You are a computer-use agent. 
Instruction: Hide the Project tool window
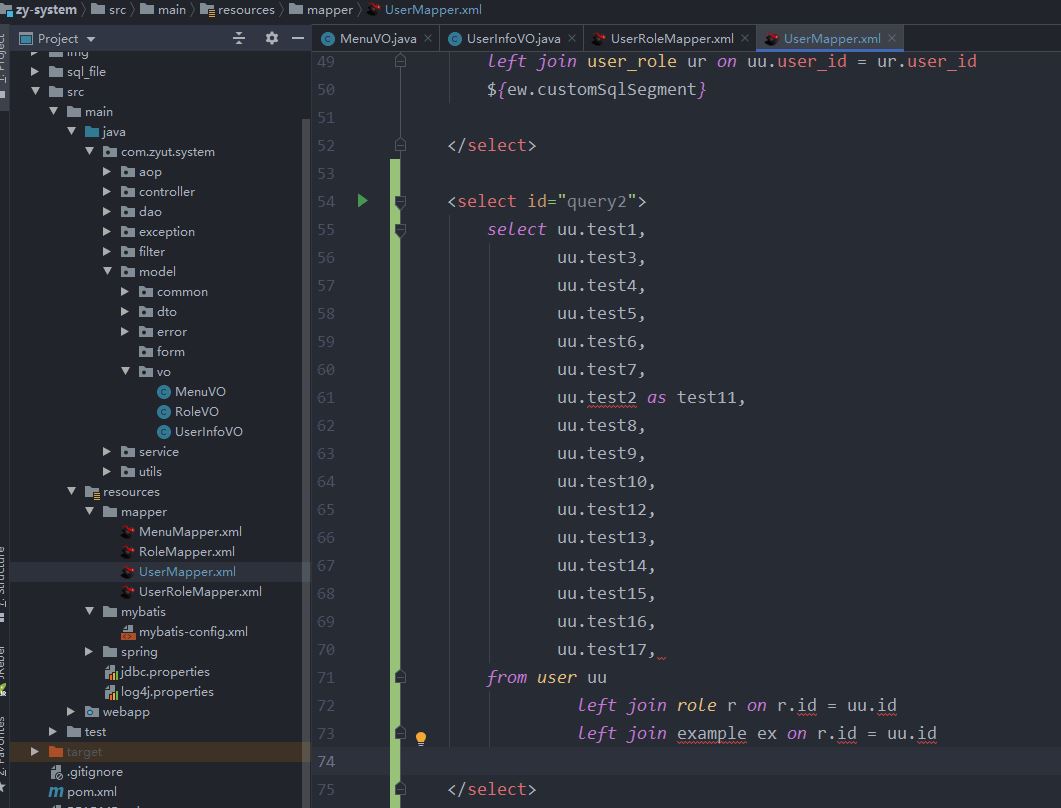tap(297, 38)
